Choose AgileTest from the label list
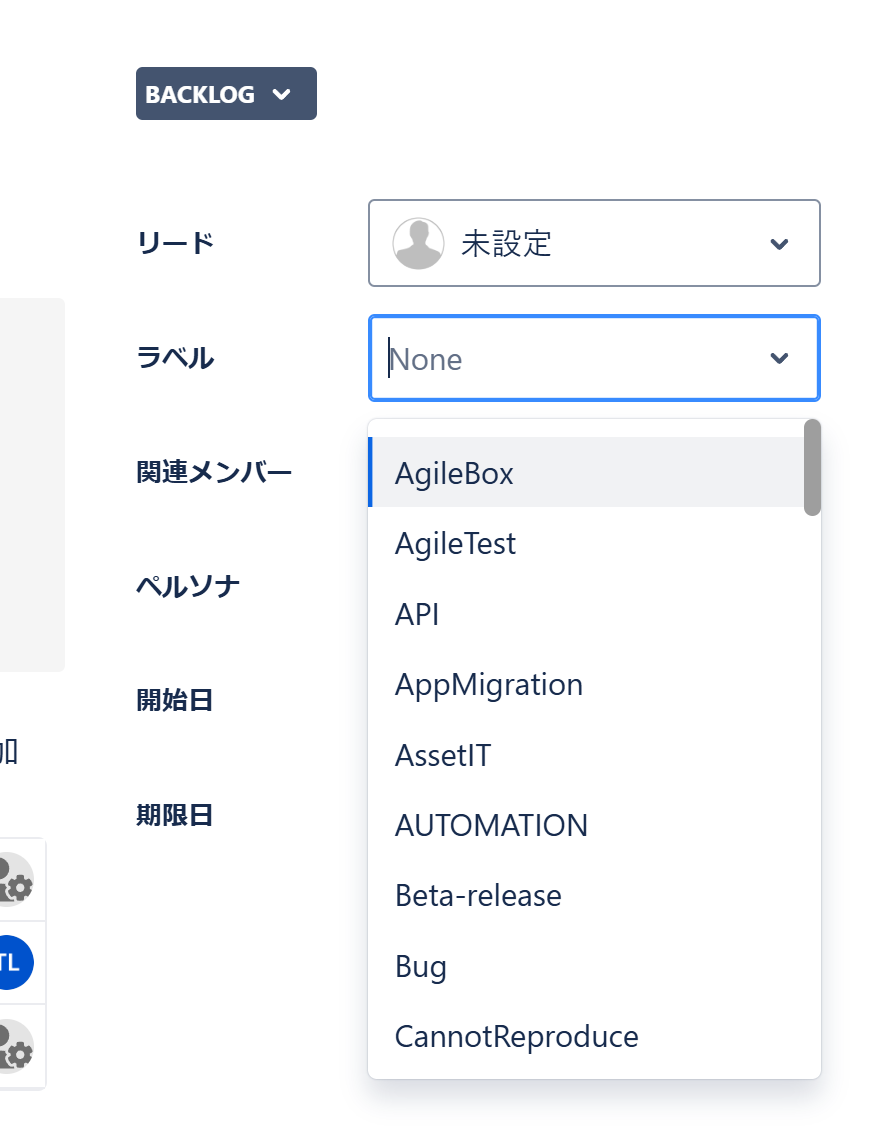Screen dimensions: 879x1137 click(x=455, y=544)
